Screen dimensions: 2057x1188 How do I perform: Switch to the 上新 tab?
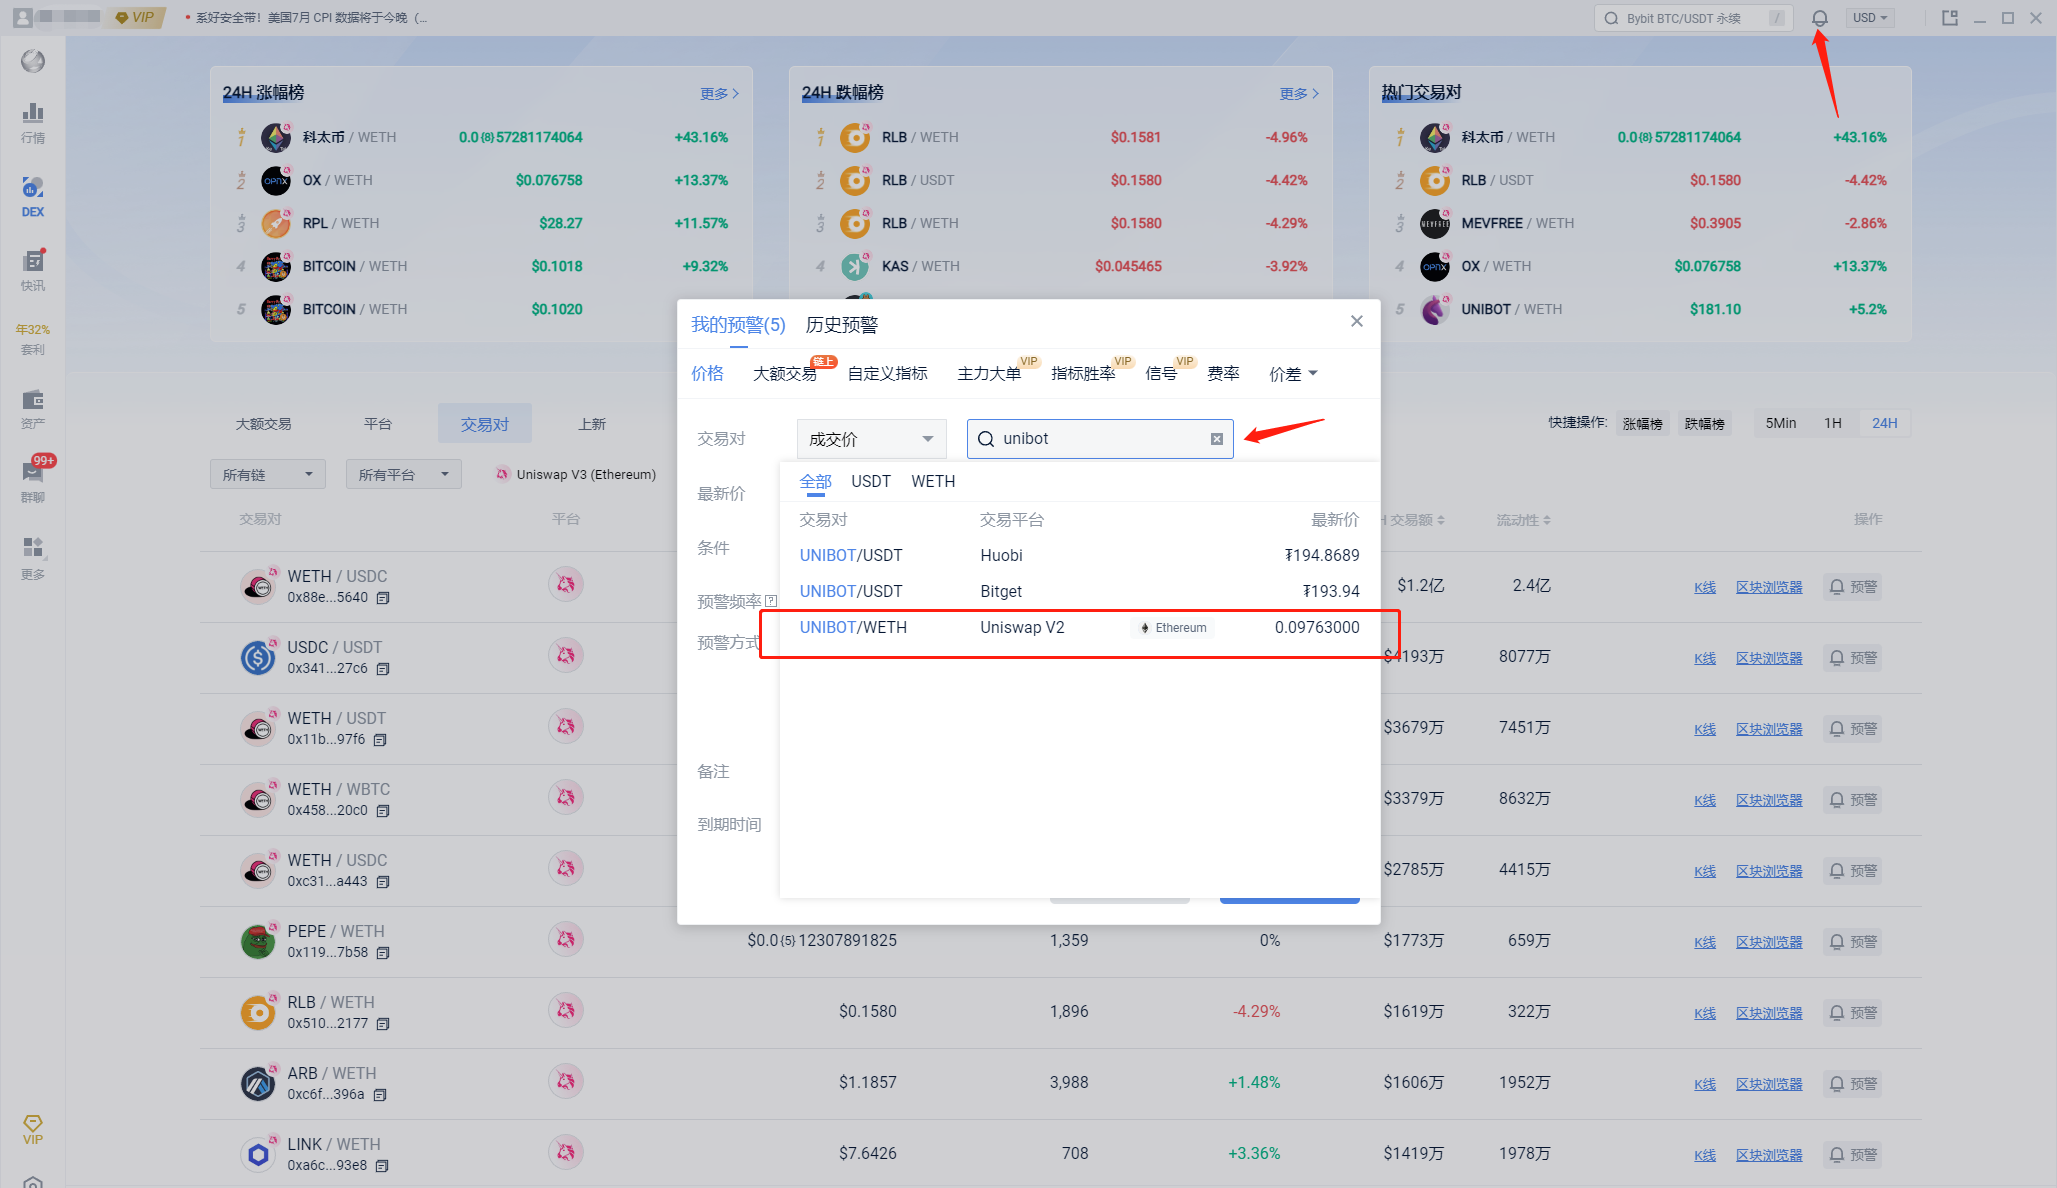592,424
